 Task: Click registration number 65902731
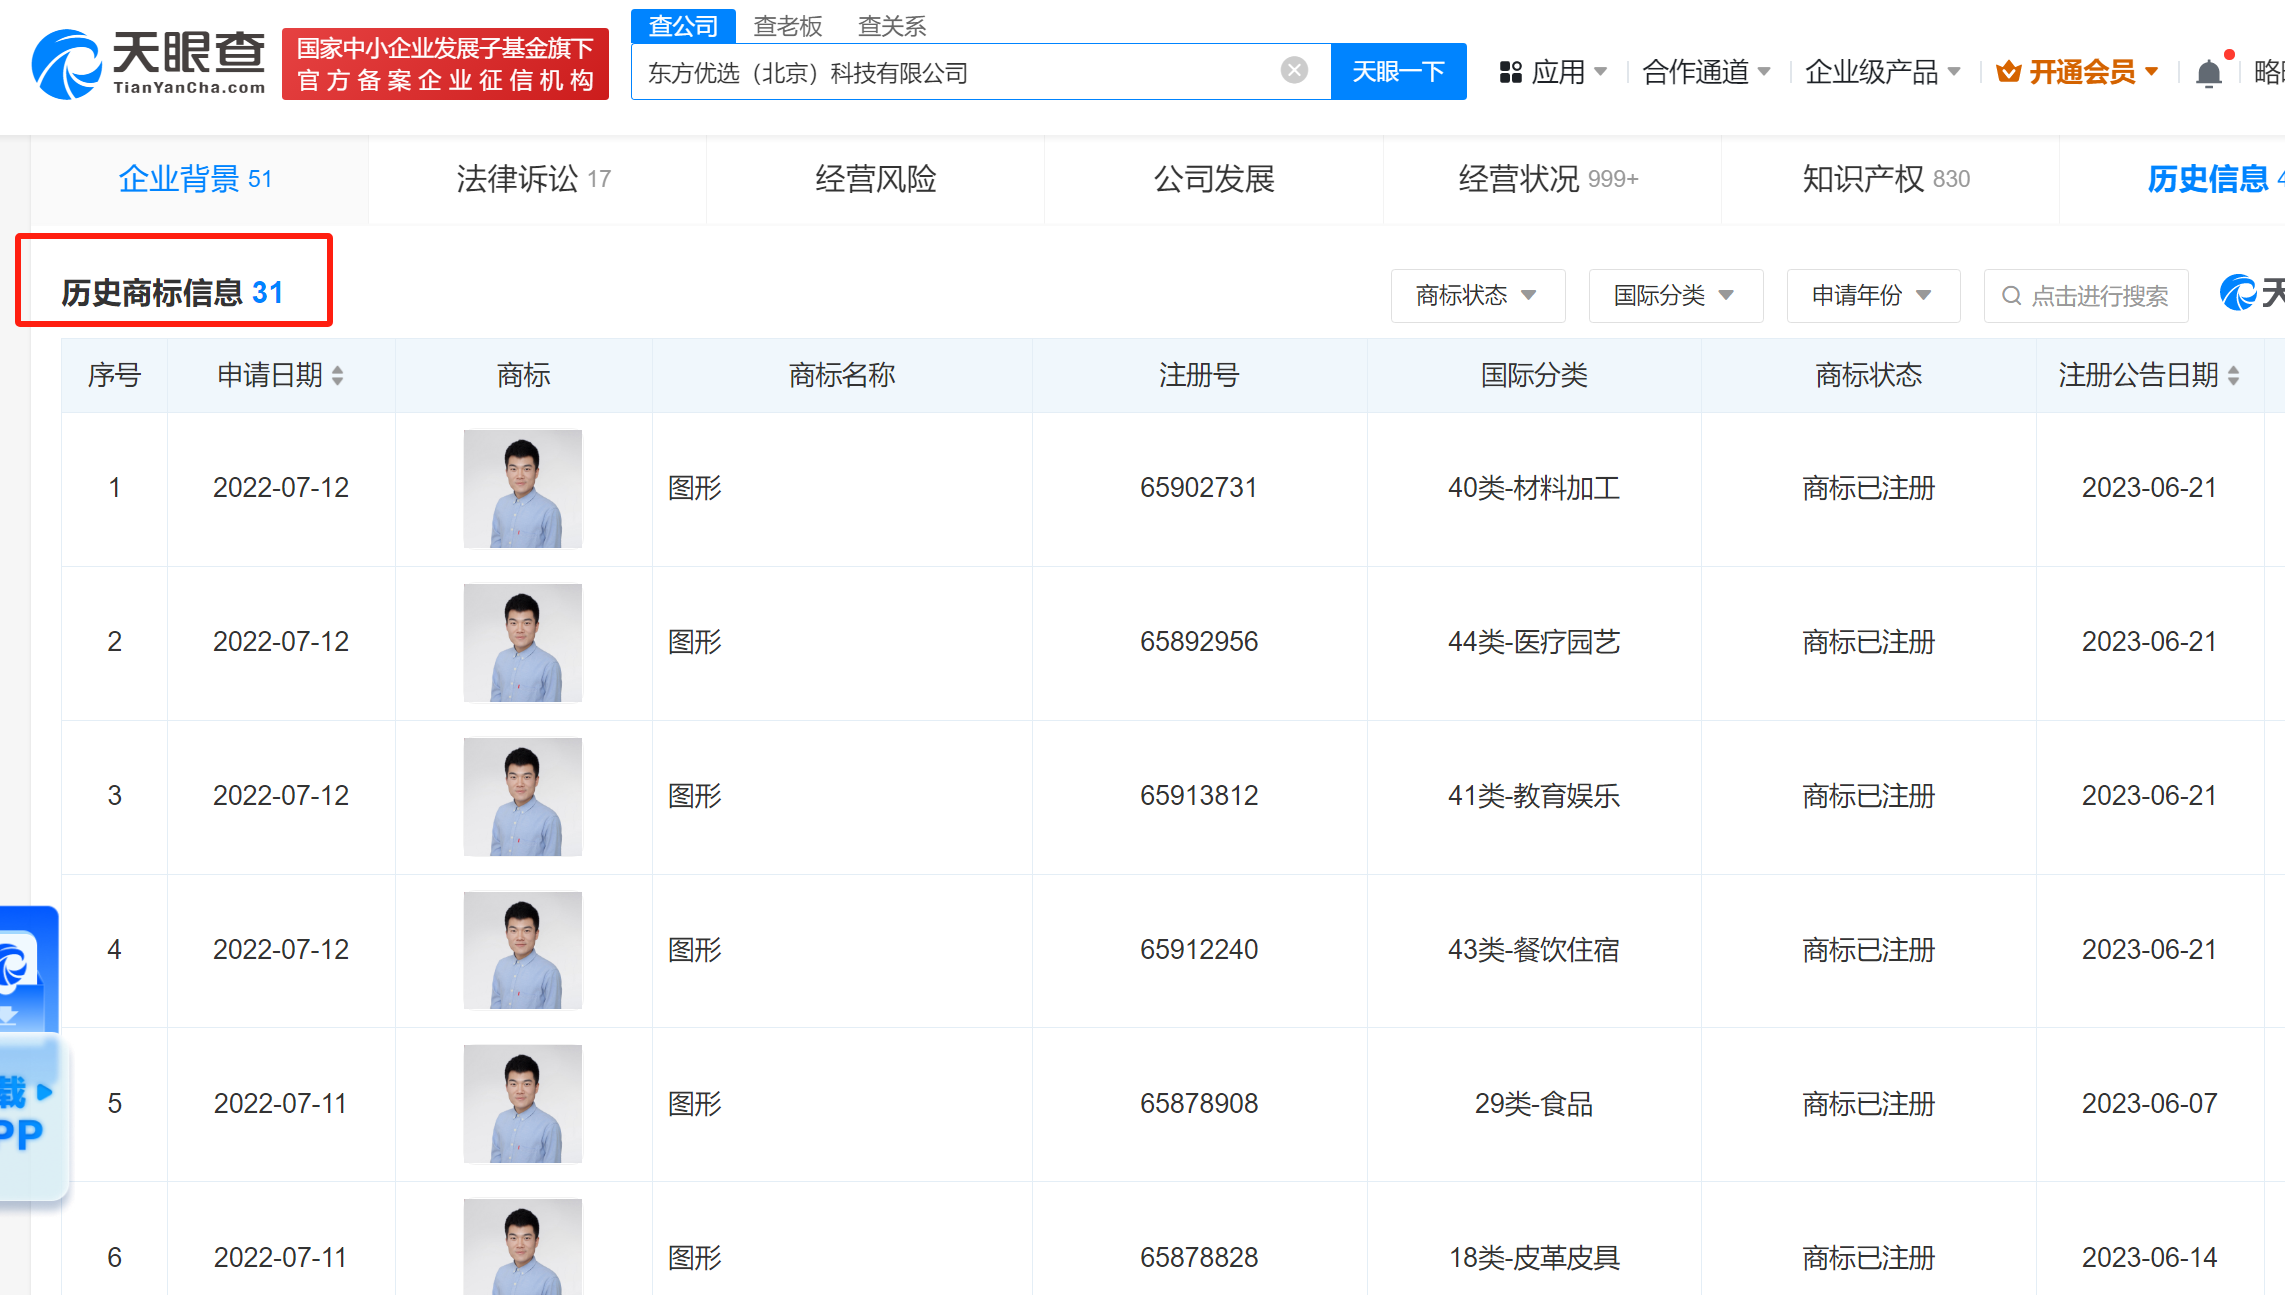point(1198,488)
